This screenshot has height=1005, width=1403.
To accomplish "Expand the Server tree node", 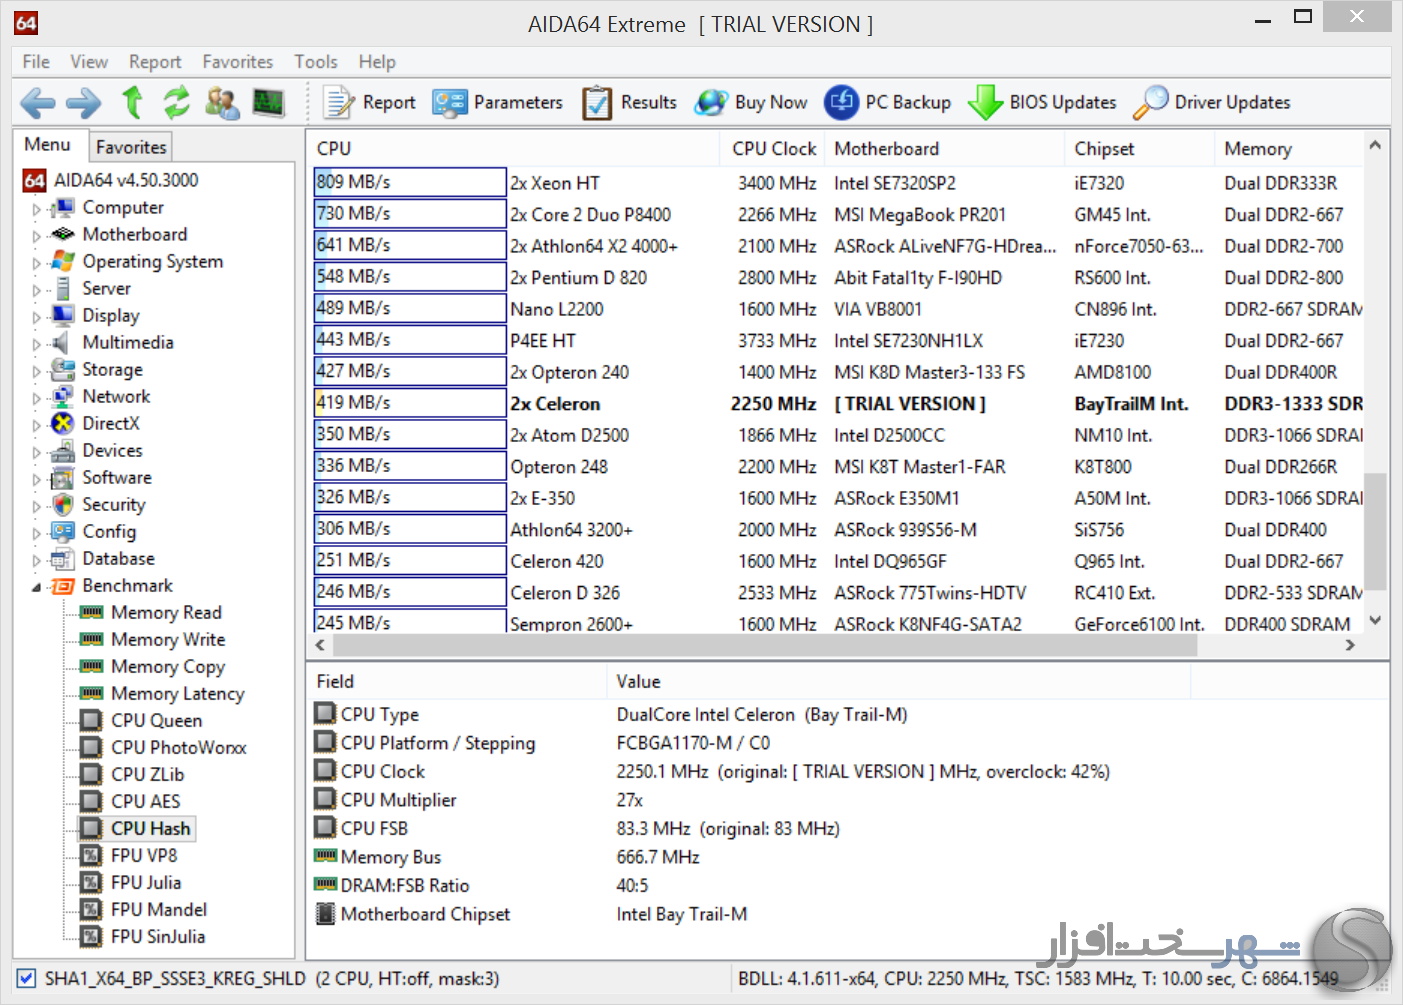I will 37,290.
